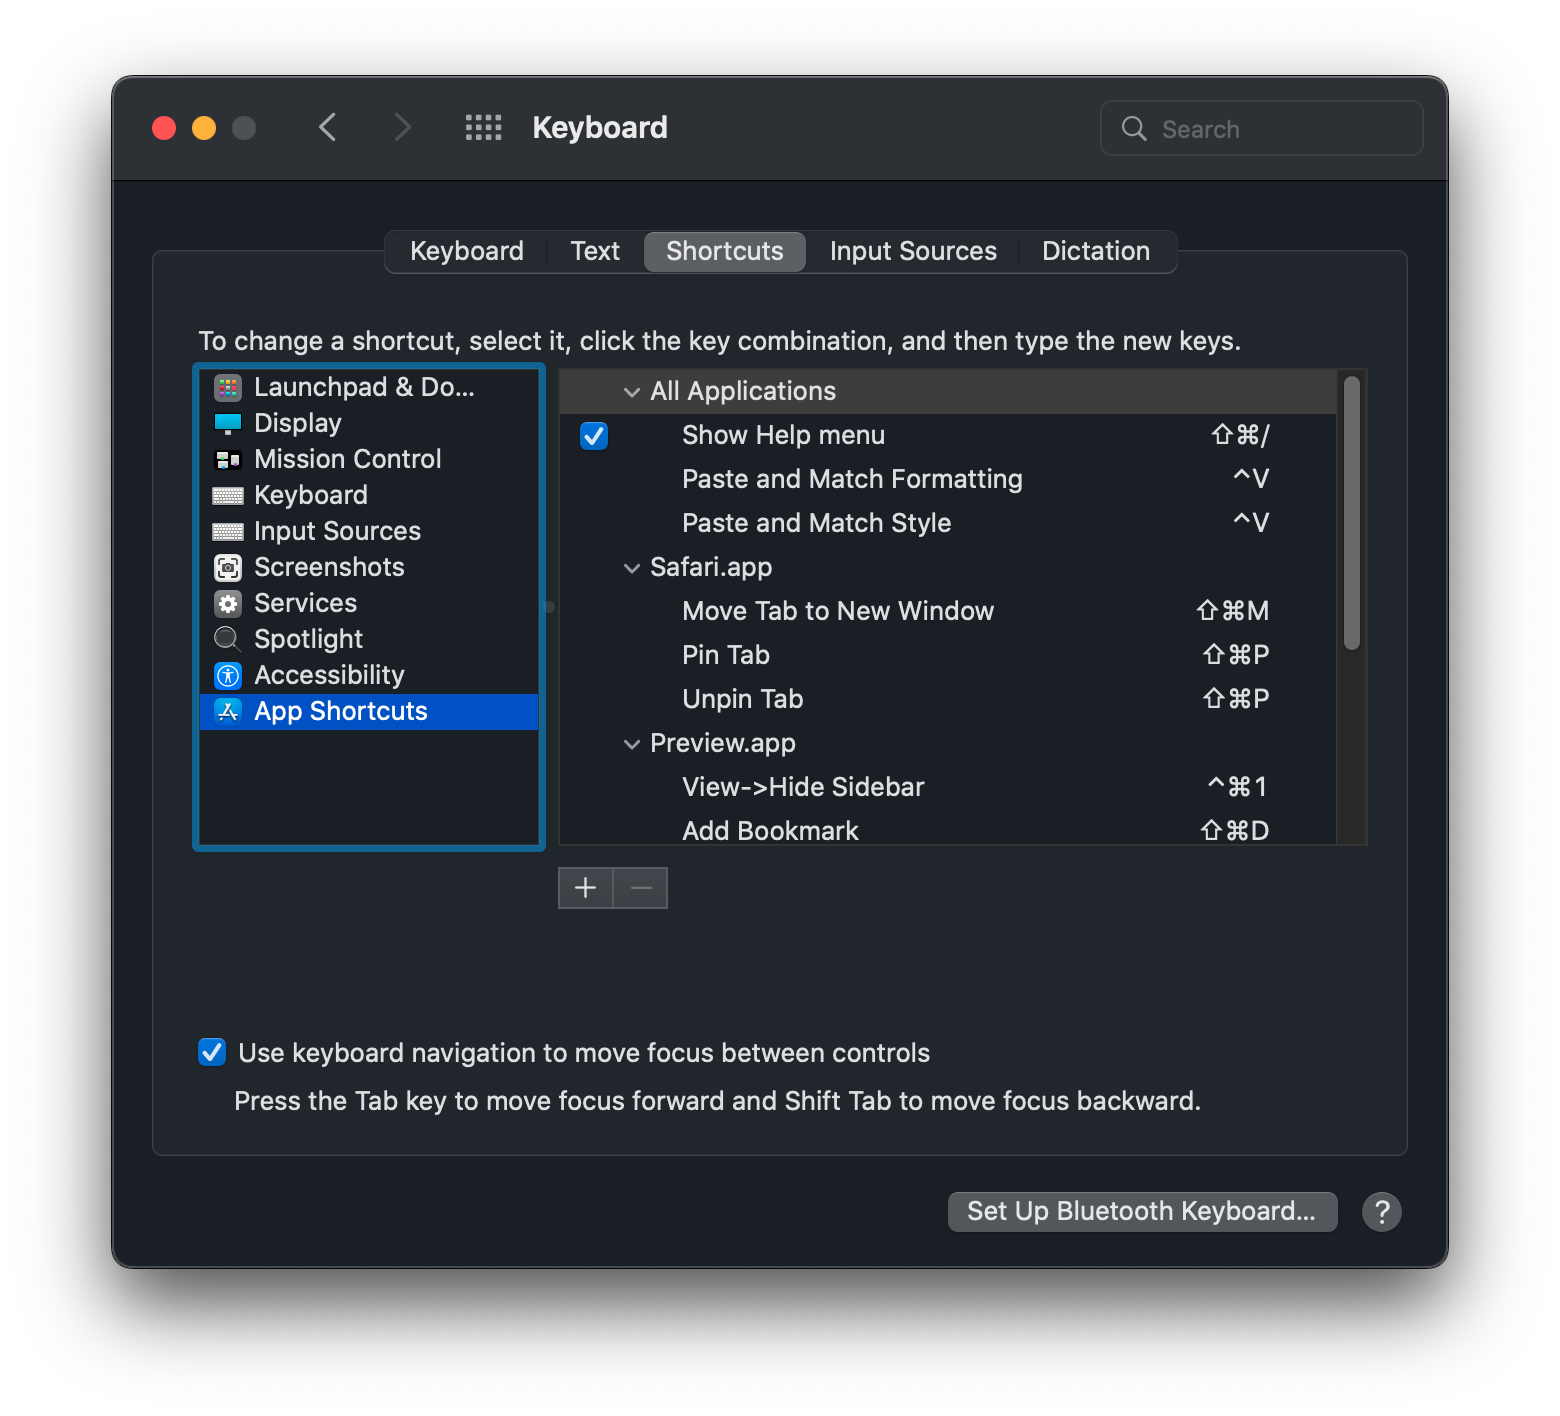Collapse the All Applications group
Screen dimensions: 1560x1416
[x=631, y=392]
